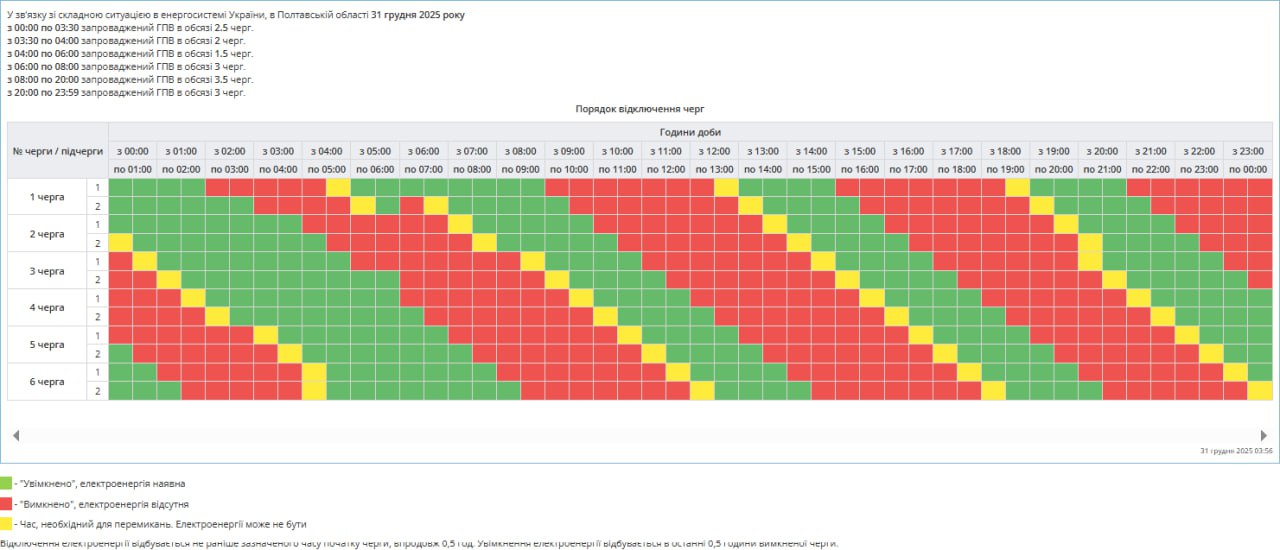Click the "з 12:00" hour column header
The height and width of the screenshot is (550, 1280).
click(x=715, y=151)
